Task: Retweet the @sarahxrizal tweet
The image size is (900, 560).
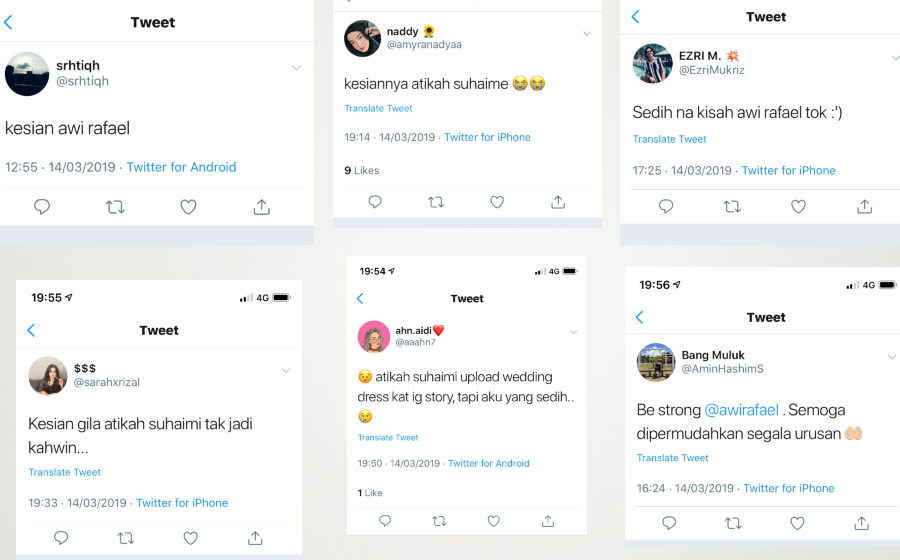Action: tap(126, 538)
